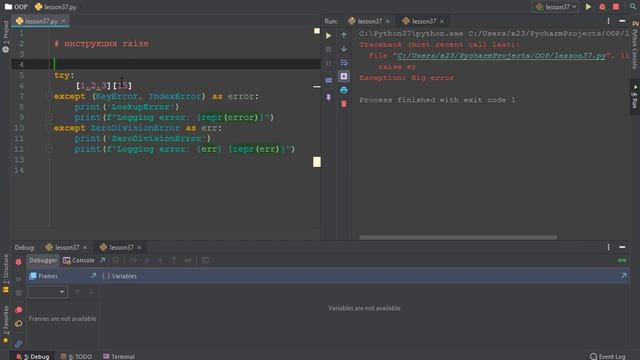Screen dimensions: 640x360
Task: Open the Project tool window
Action: pos(5,38)
